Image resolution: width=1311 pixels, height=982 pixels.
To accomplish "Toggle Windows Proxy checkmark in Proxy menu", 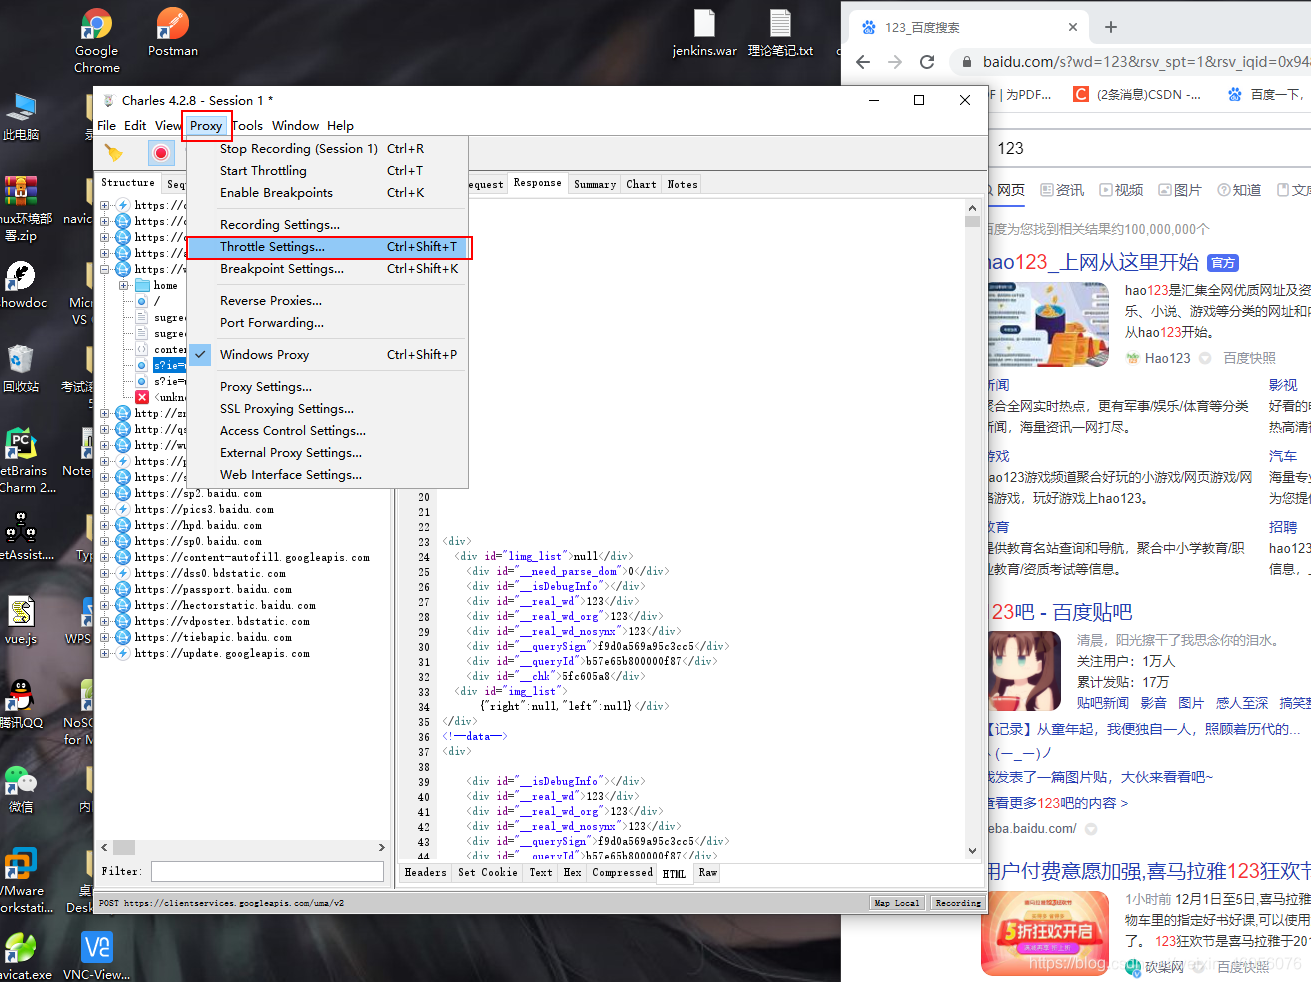I will (200, 354).
